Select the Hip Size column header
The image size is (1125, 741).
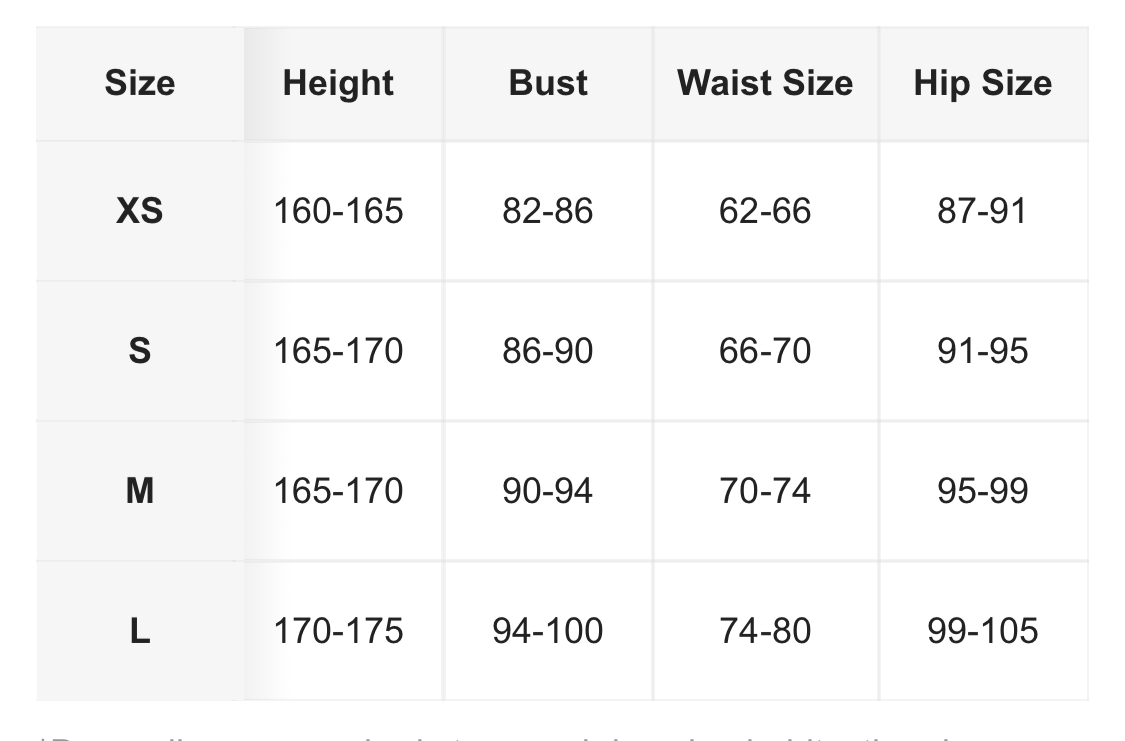[982, 83]
